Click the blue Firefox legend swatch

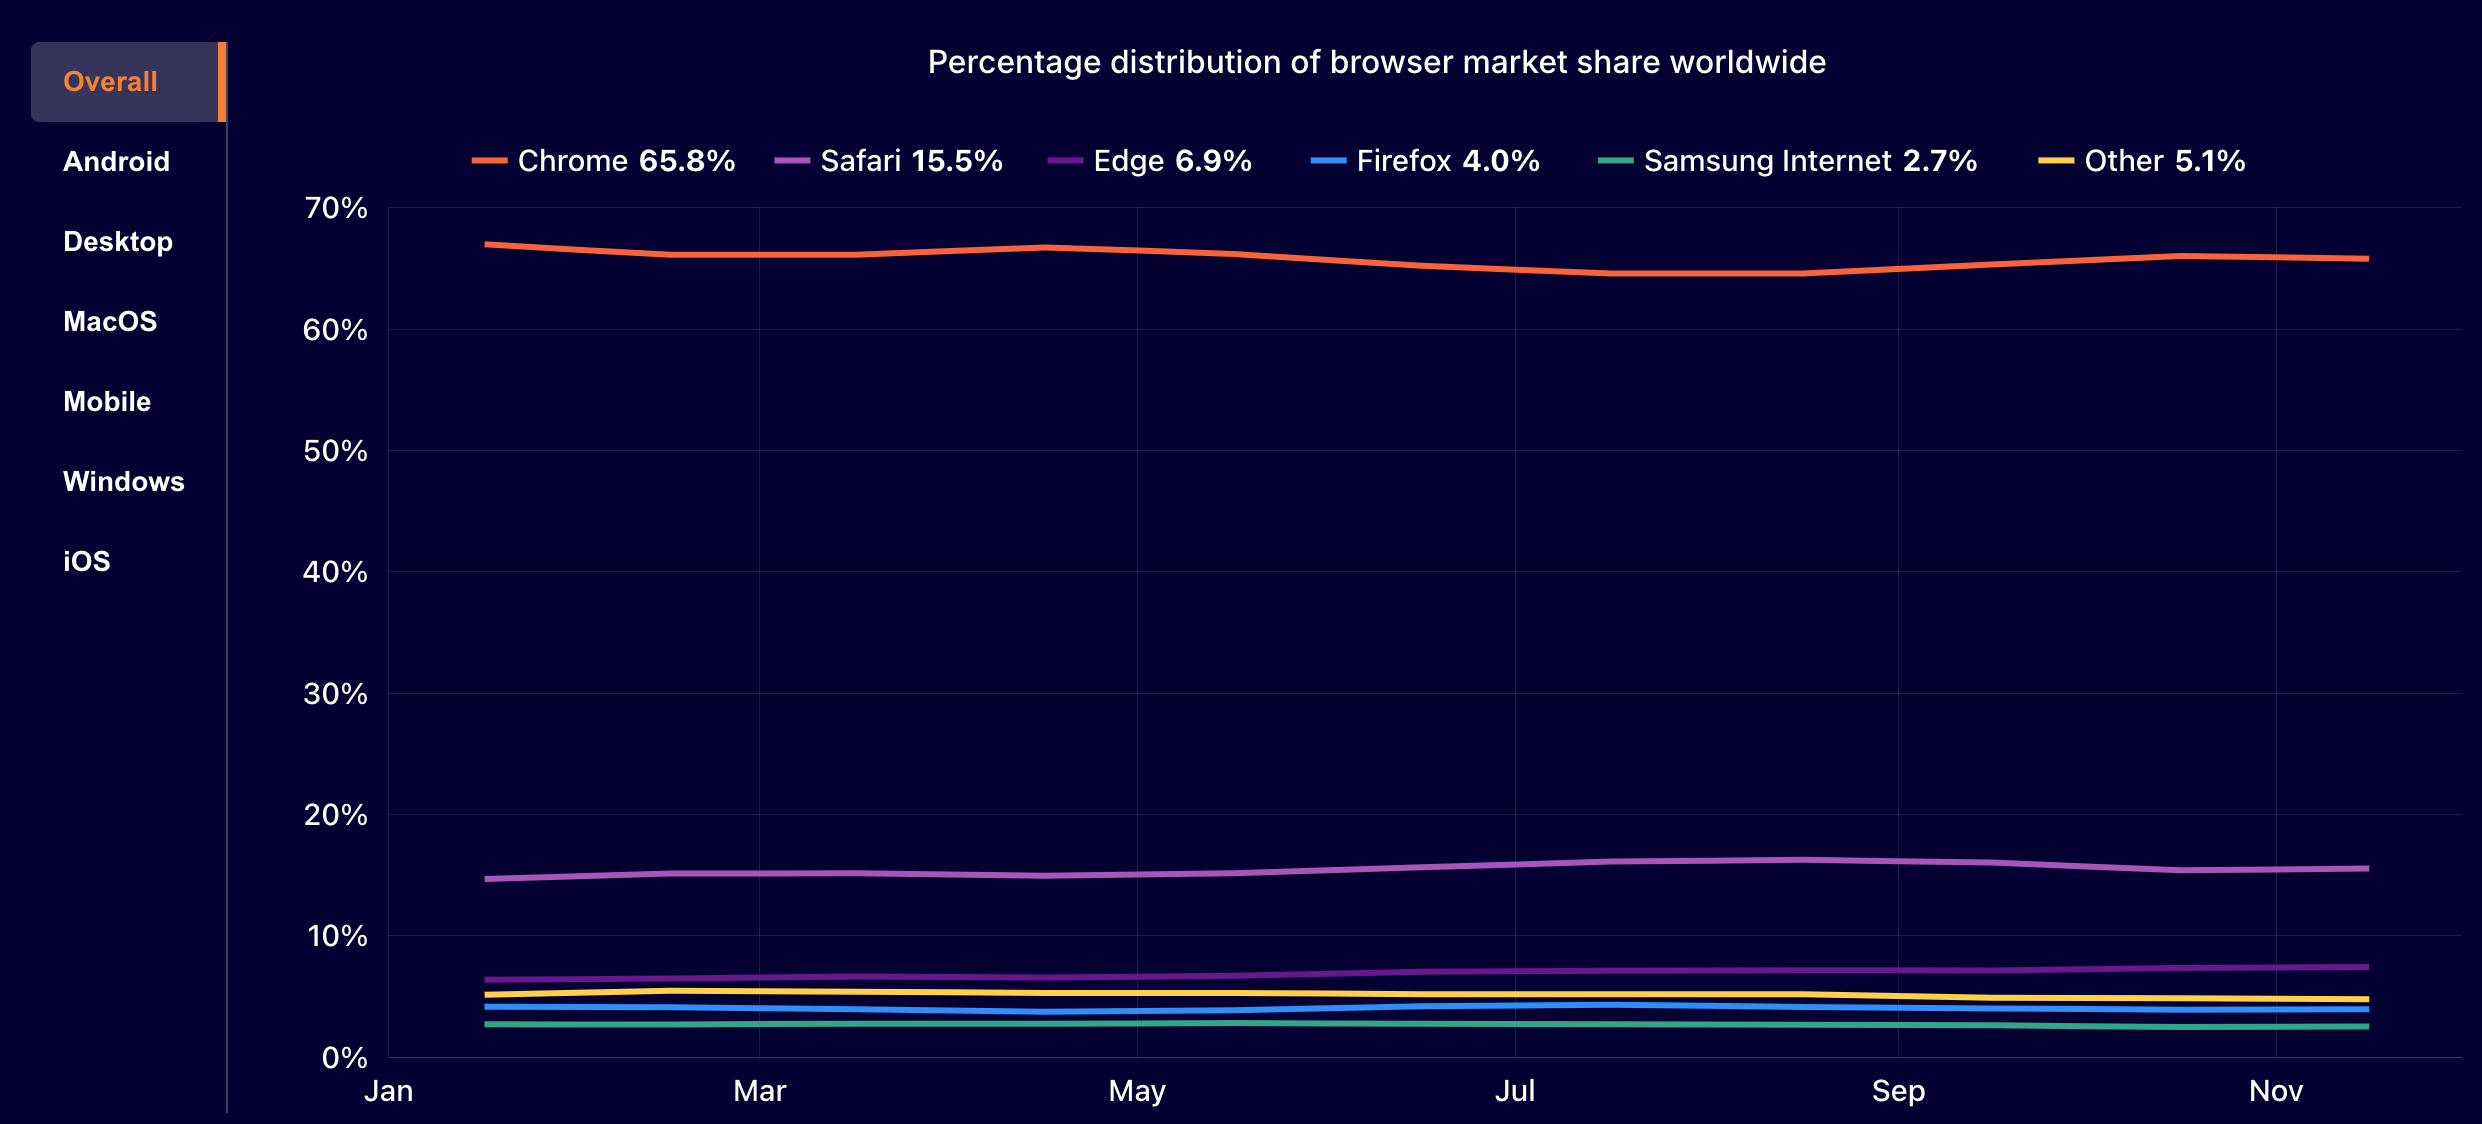point(1328,161)
